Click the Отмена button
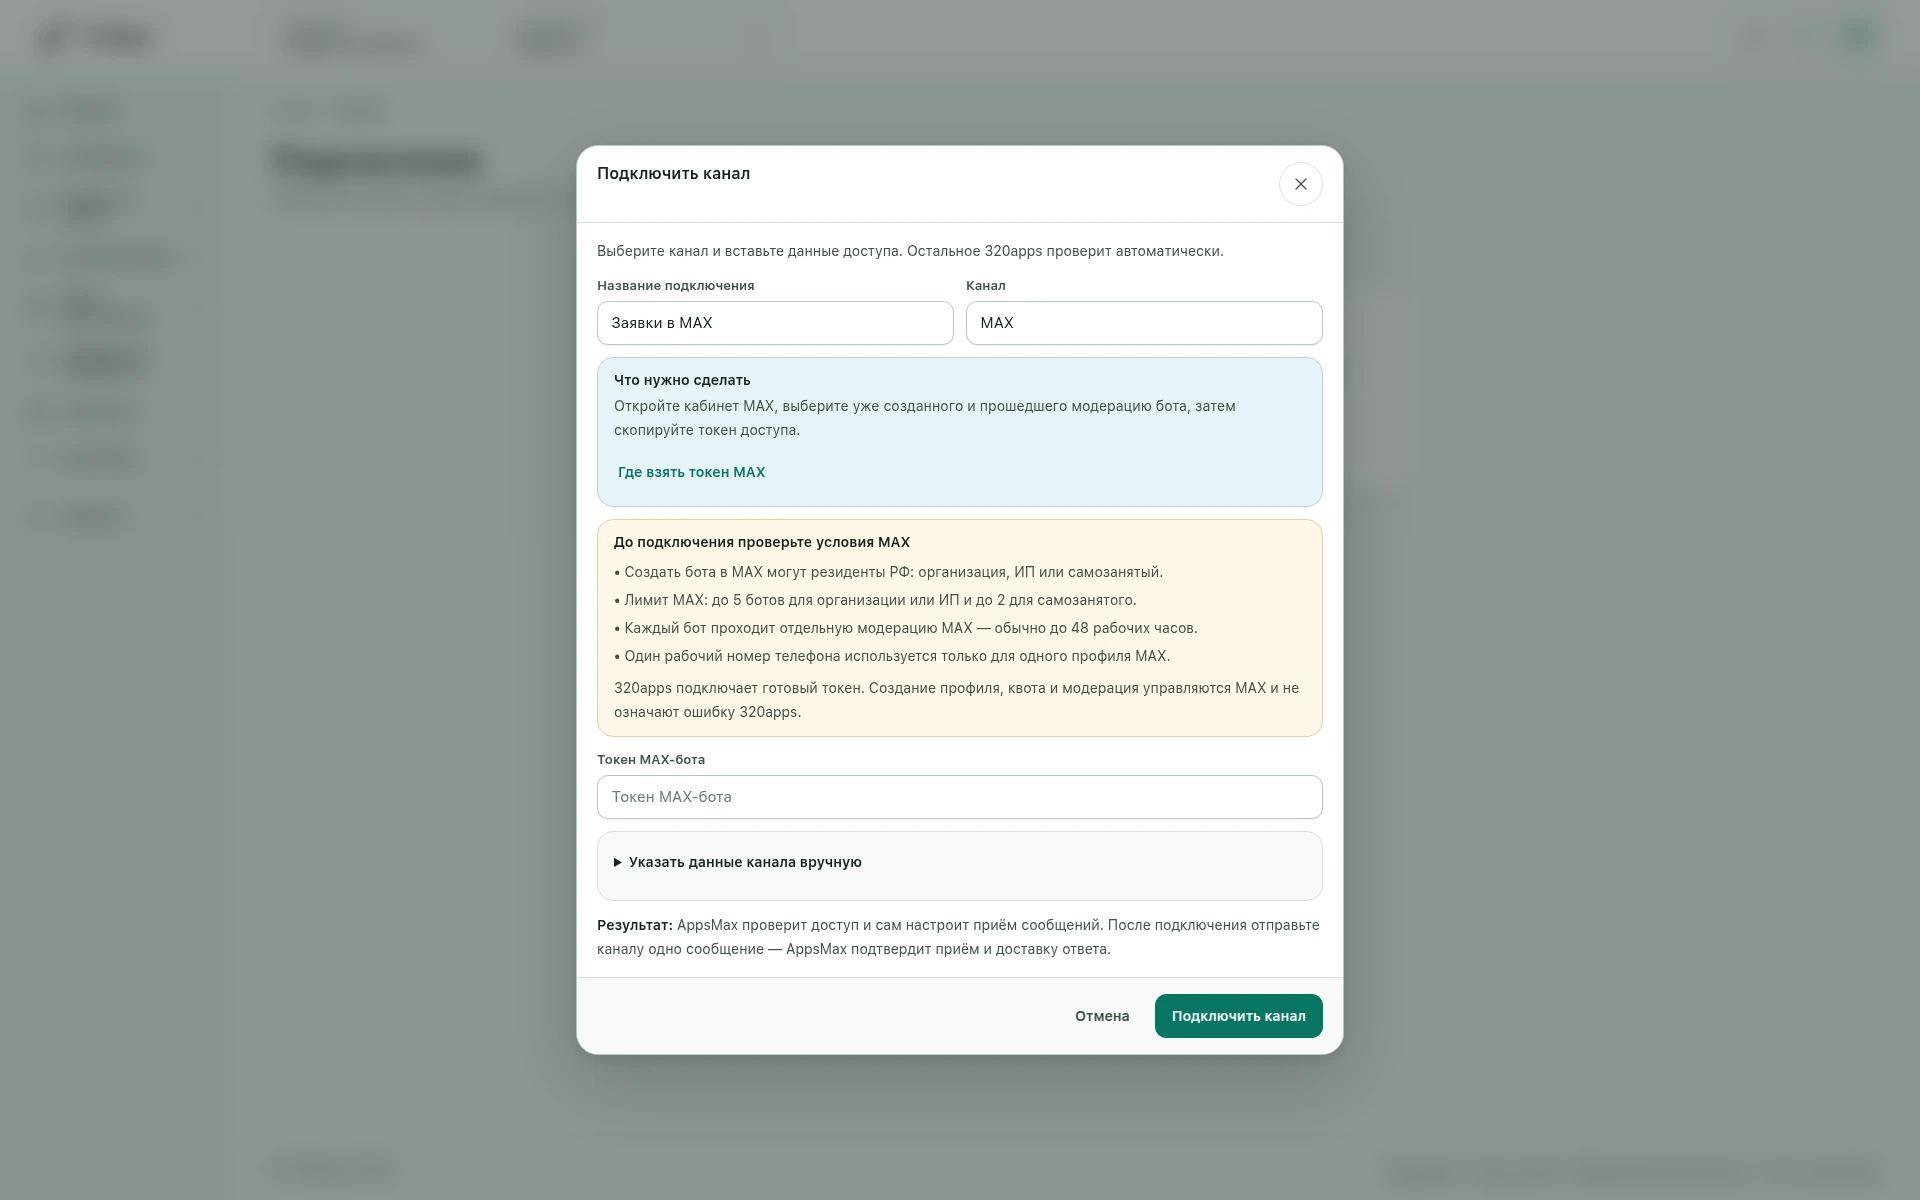This screenshot has height=1200, width=1920. click(x=1102, y=1016)
